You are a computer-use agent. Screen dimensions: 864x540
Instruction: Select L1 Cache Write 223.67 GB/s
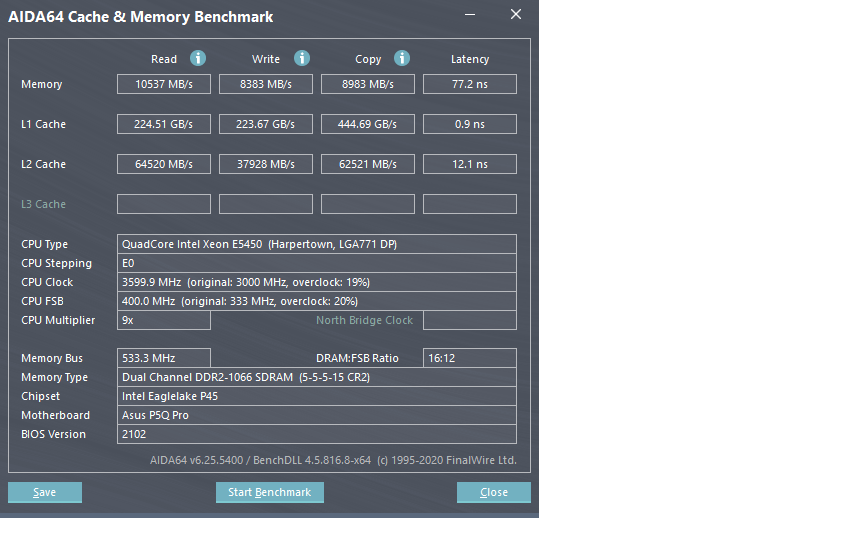[266, 124]
